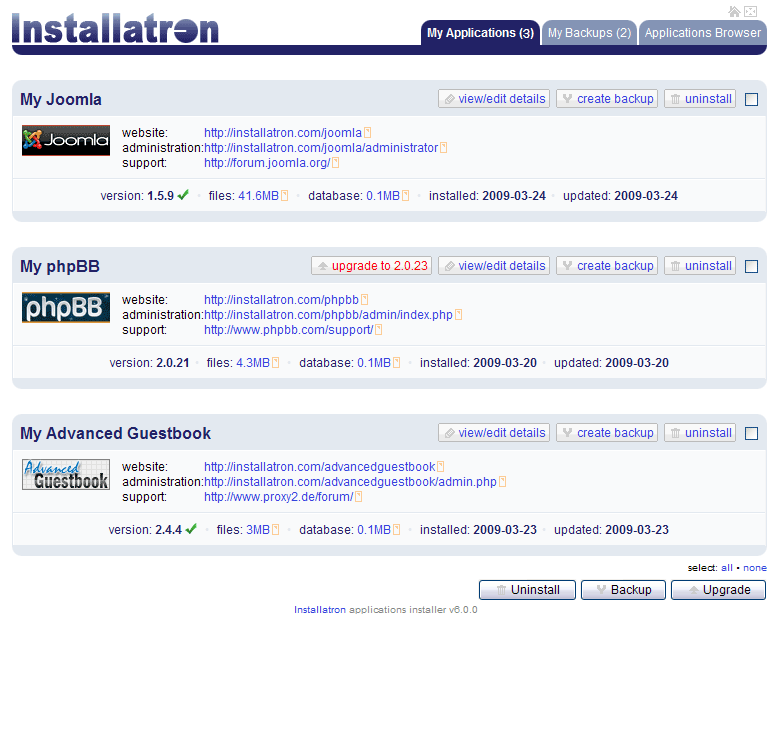The height and width of the screenshot is (736, 780).
Task: Click uninstall for My phpBB
Action: pos(700,266)
